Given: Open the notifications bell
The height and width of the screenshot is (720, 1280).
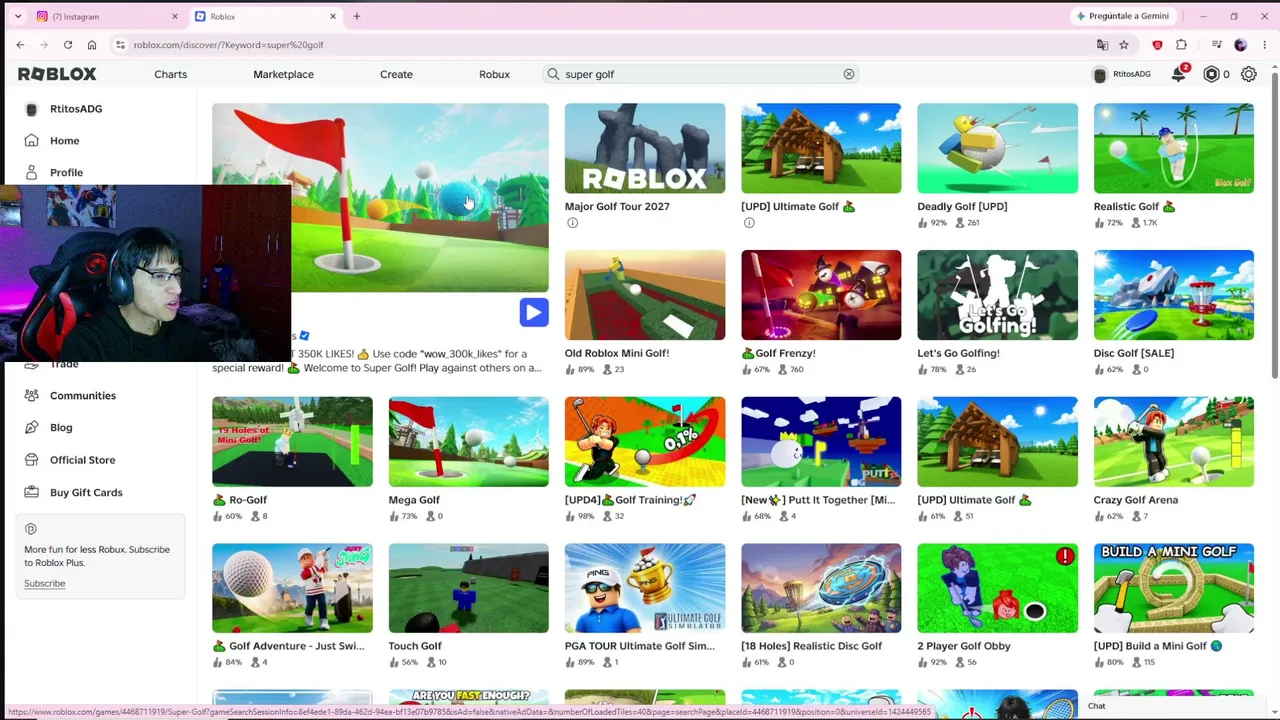Looking at the screenshot, I should [1179, 74].
